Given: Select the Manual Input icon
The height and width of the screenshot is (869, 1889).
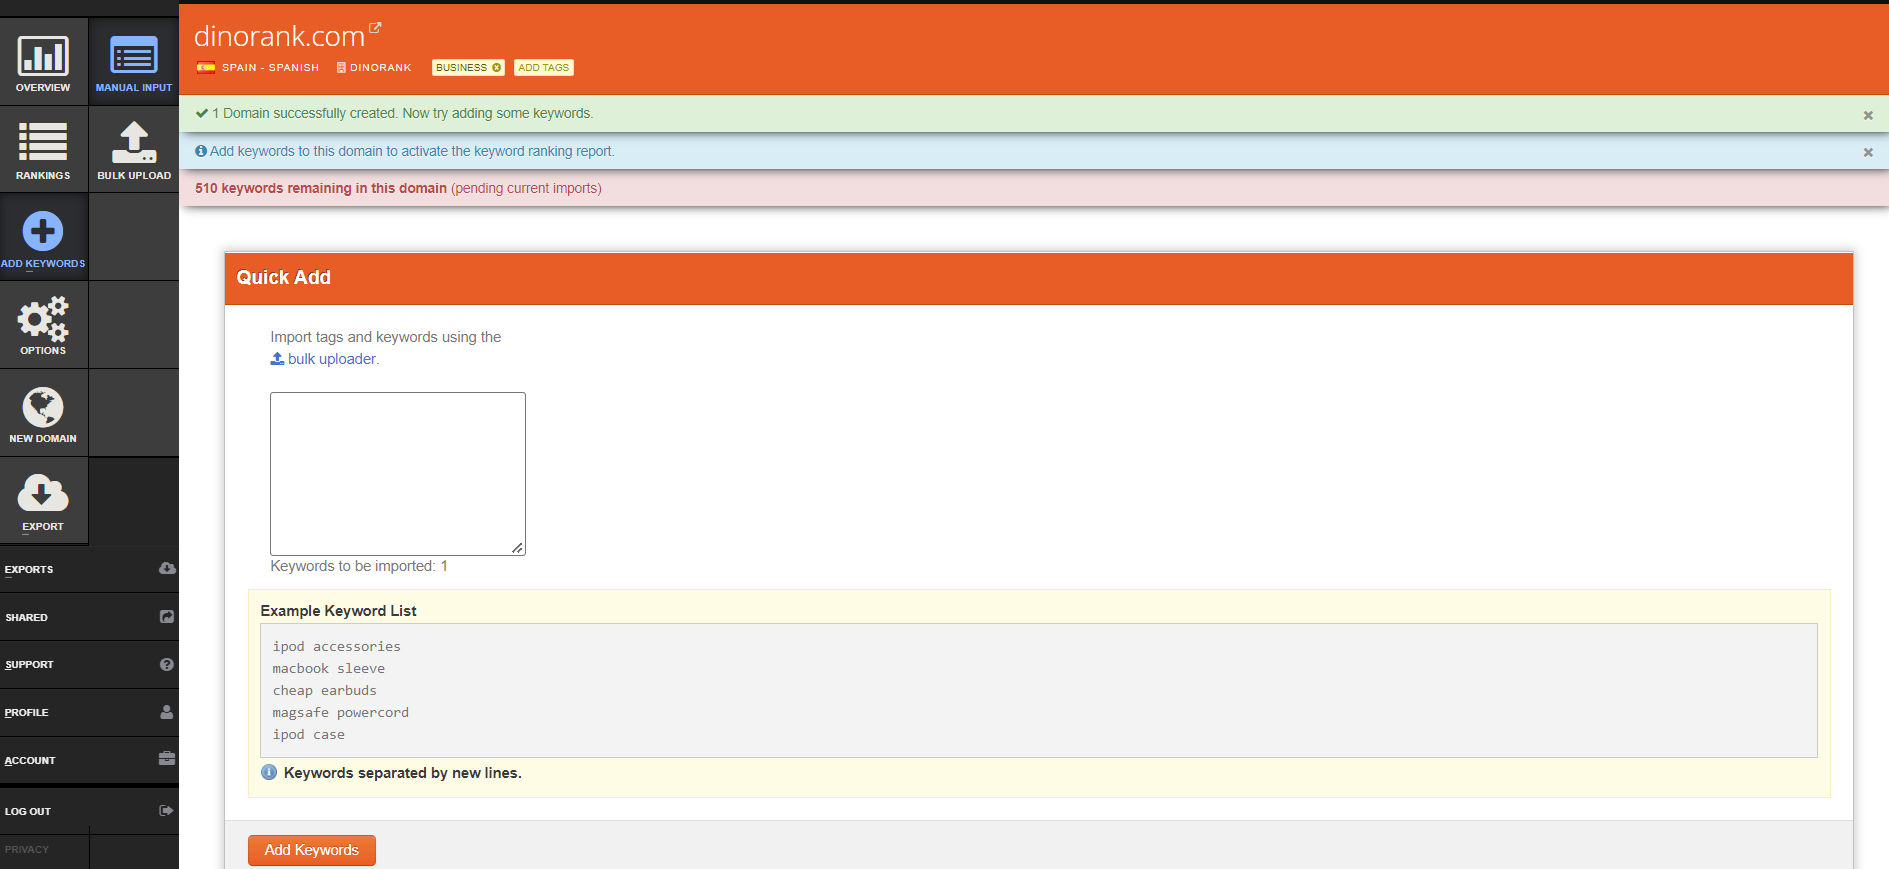Looking at the screenshot, I should (x=134, y=56).
